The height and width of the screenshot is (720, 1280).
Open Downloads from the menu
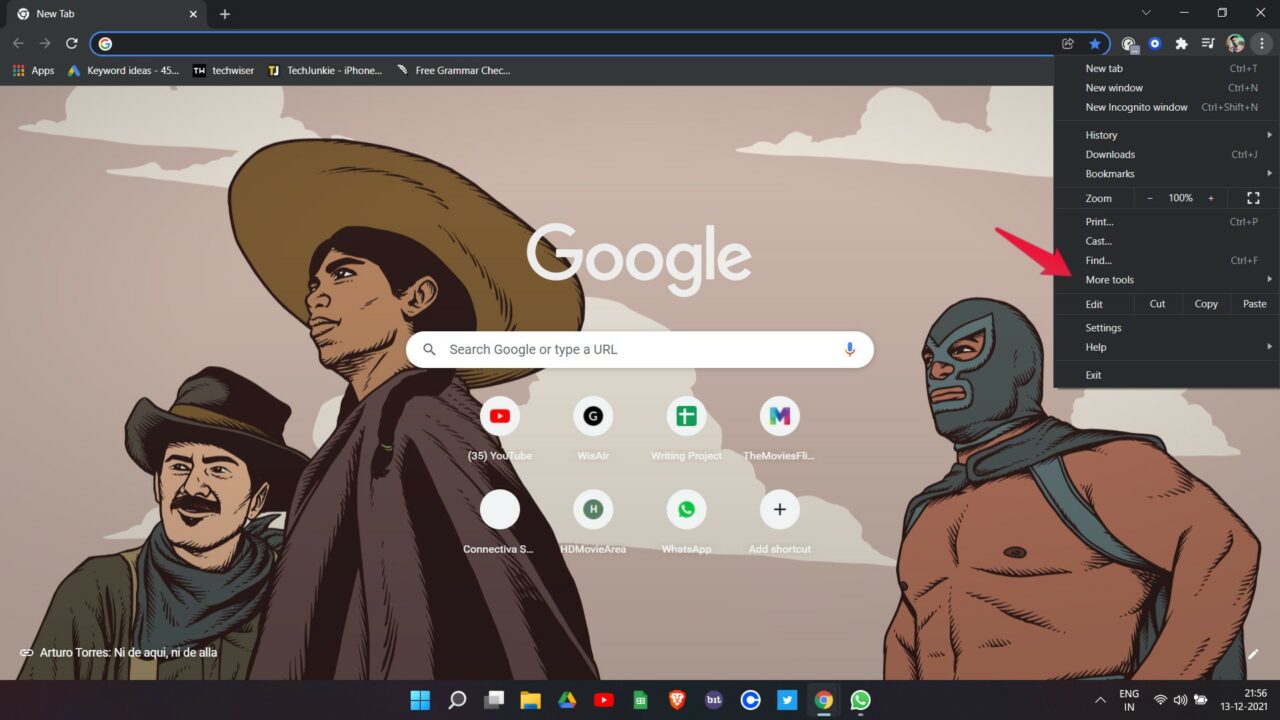[x=1166, y=155]
